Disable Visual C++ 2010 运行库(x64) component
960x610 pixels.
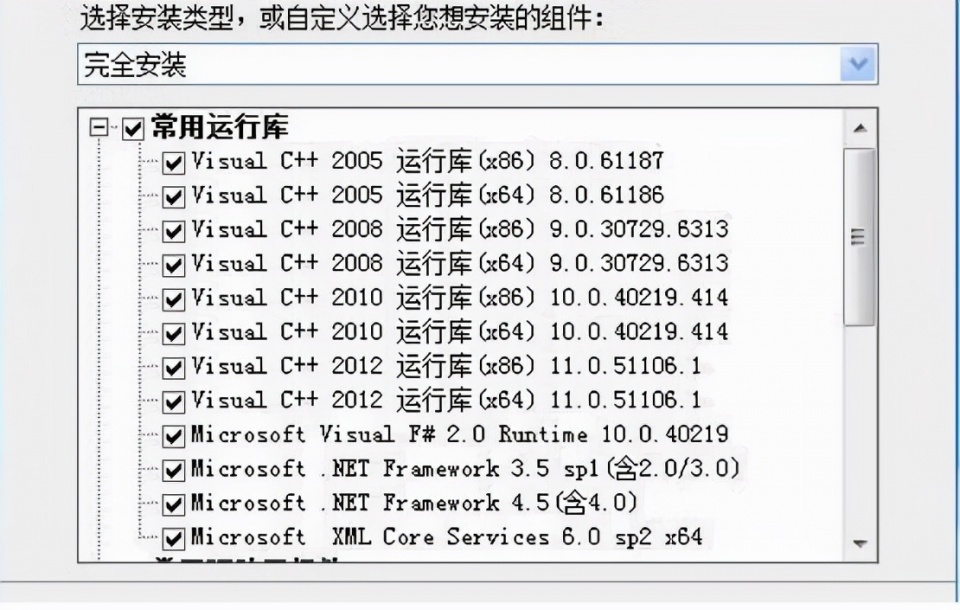pyautogui.click(x=173, y=334)
